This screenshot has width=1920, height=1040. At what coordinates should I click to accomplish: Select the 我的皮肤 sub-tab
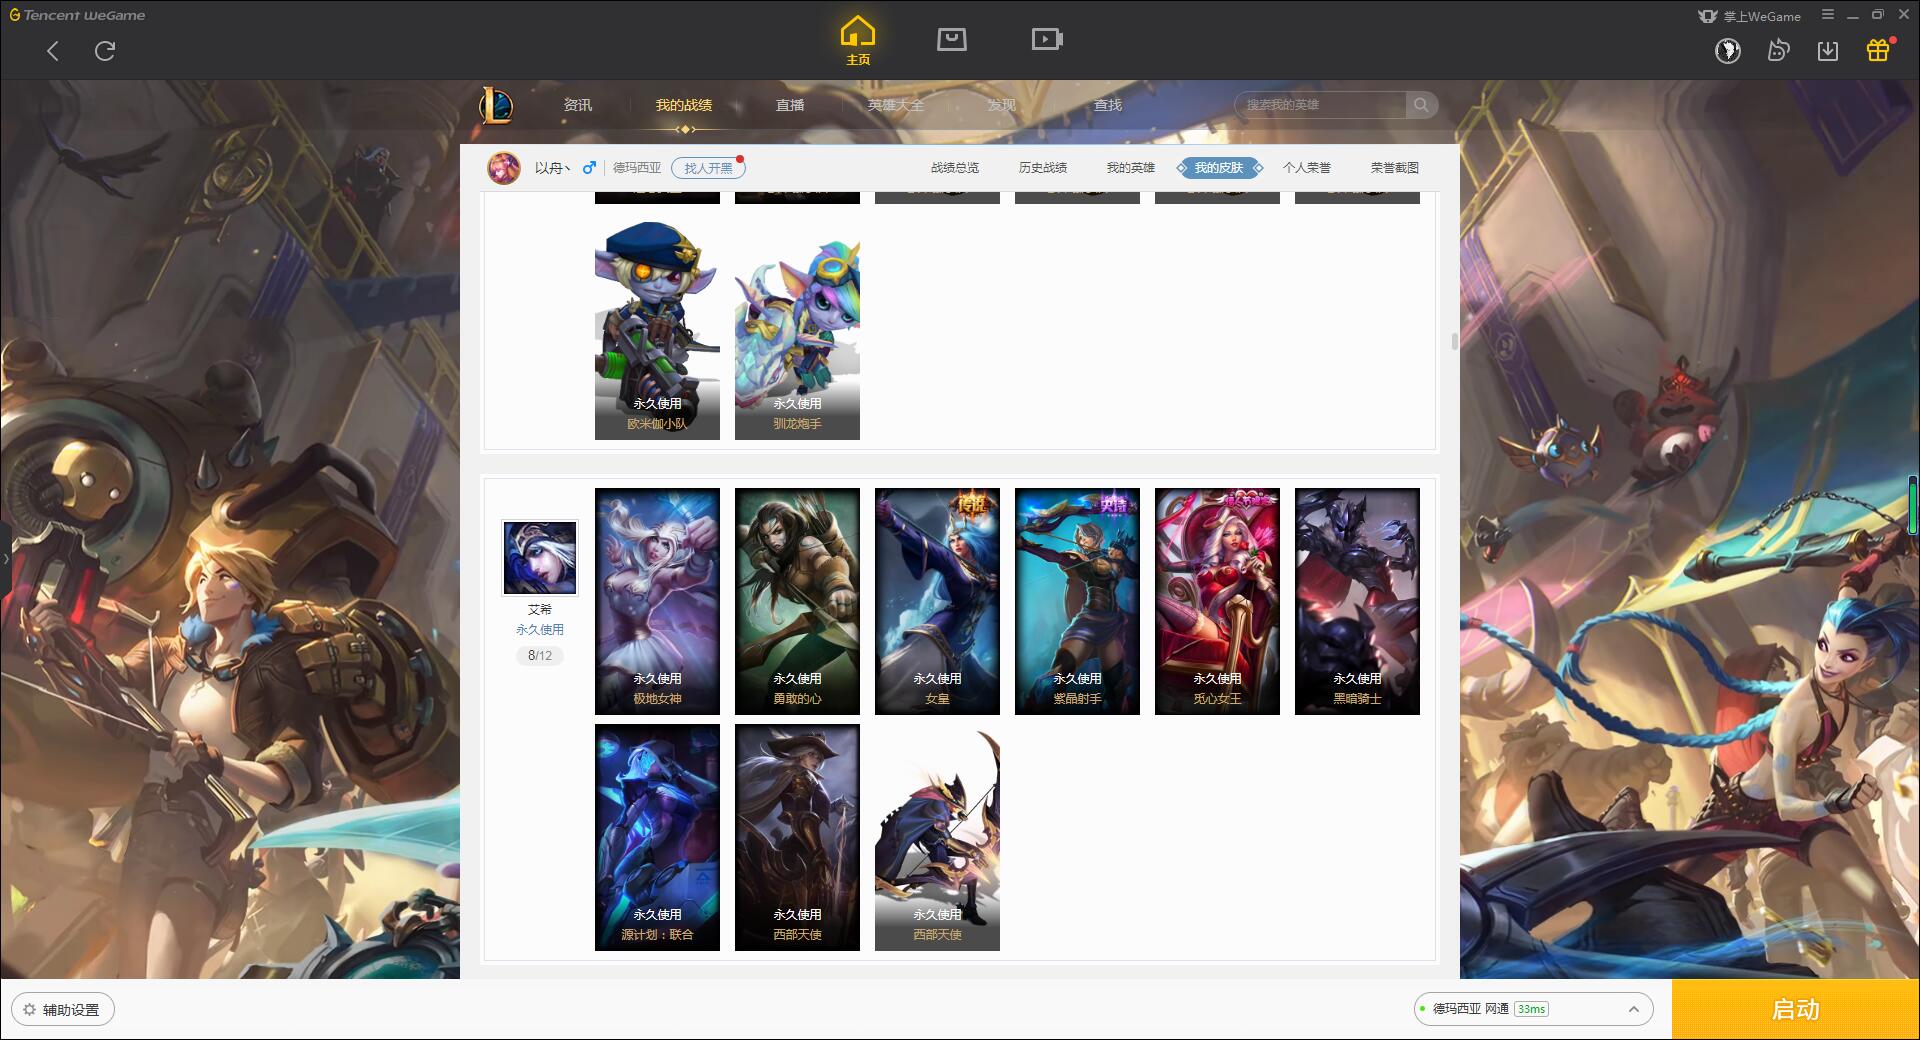[1219, 168]
